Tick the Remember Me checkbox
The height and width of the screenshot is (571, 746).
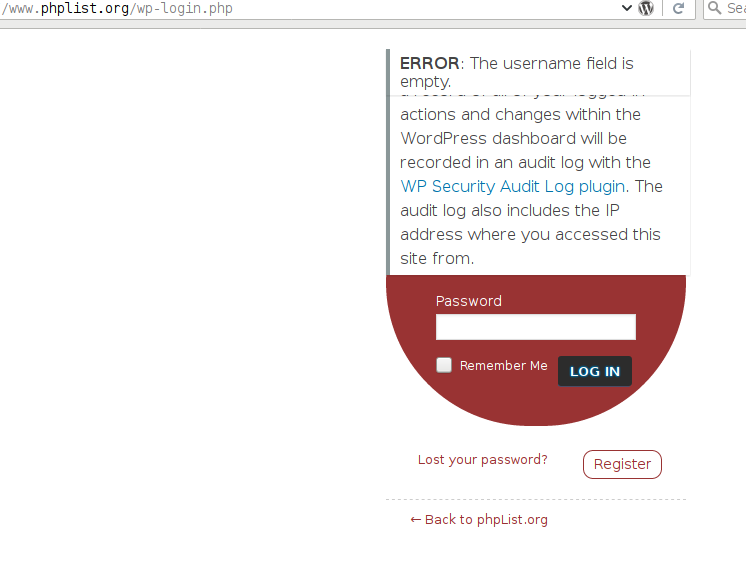pos(444,365)
